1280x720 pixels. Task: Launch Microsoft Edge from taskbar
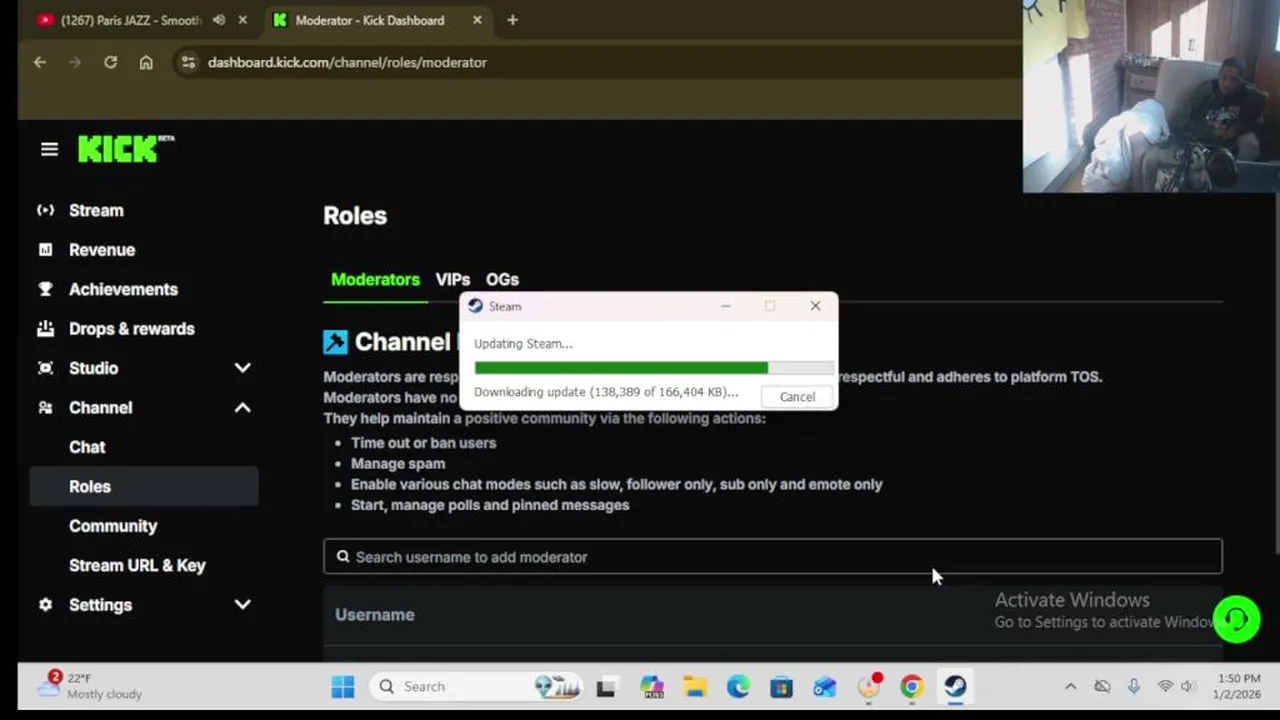738,687
